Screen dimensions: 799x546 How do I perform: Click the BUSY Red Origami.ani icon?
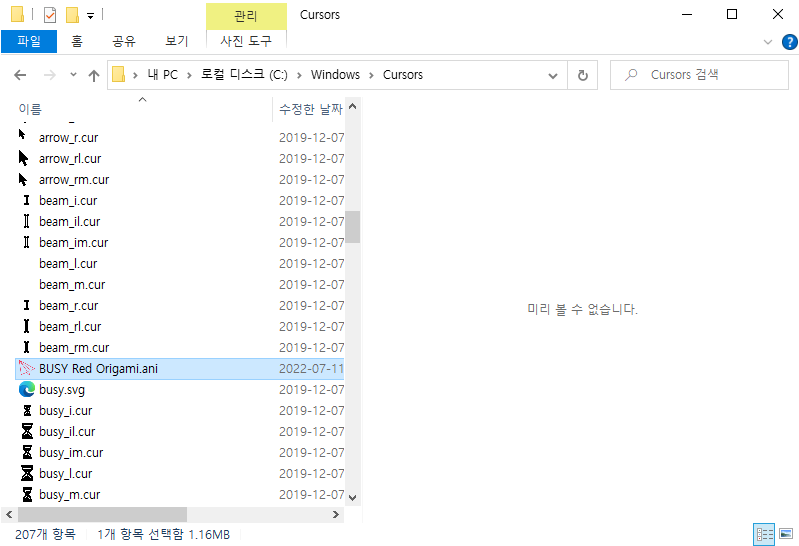pos(26,368)
